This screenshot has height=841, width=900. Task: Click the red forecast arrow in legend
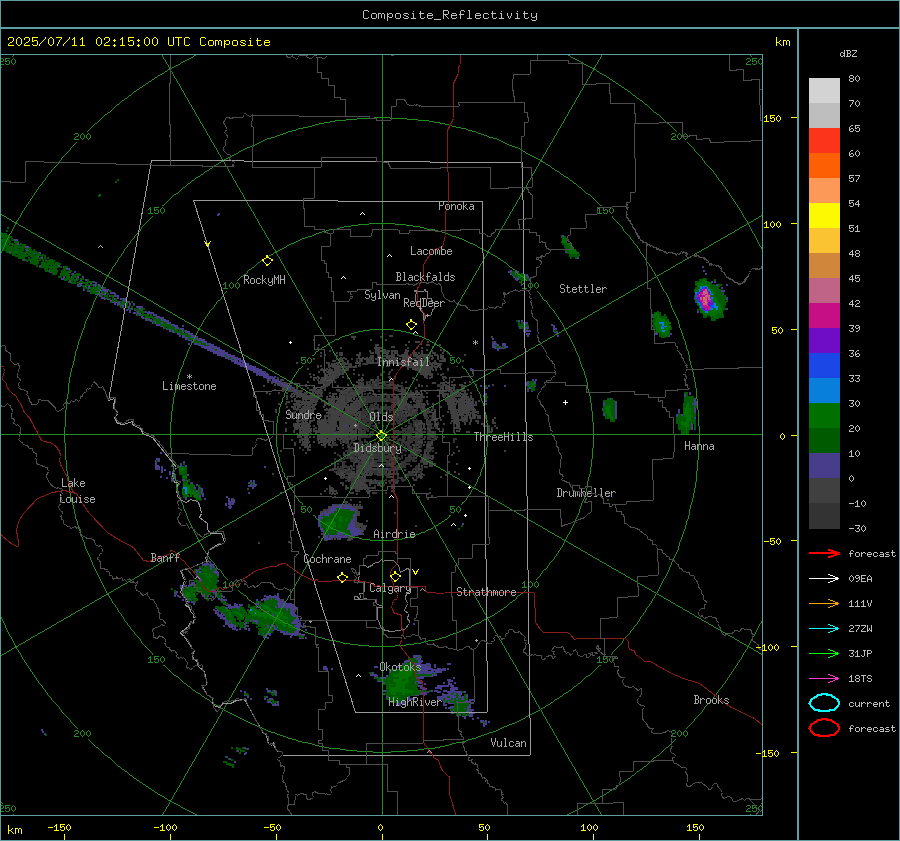(824, 553)
